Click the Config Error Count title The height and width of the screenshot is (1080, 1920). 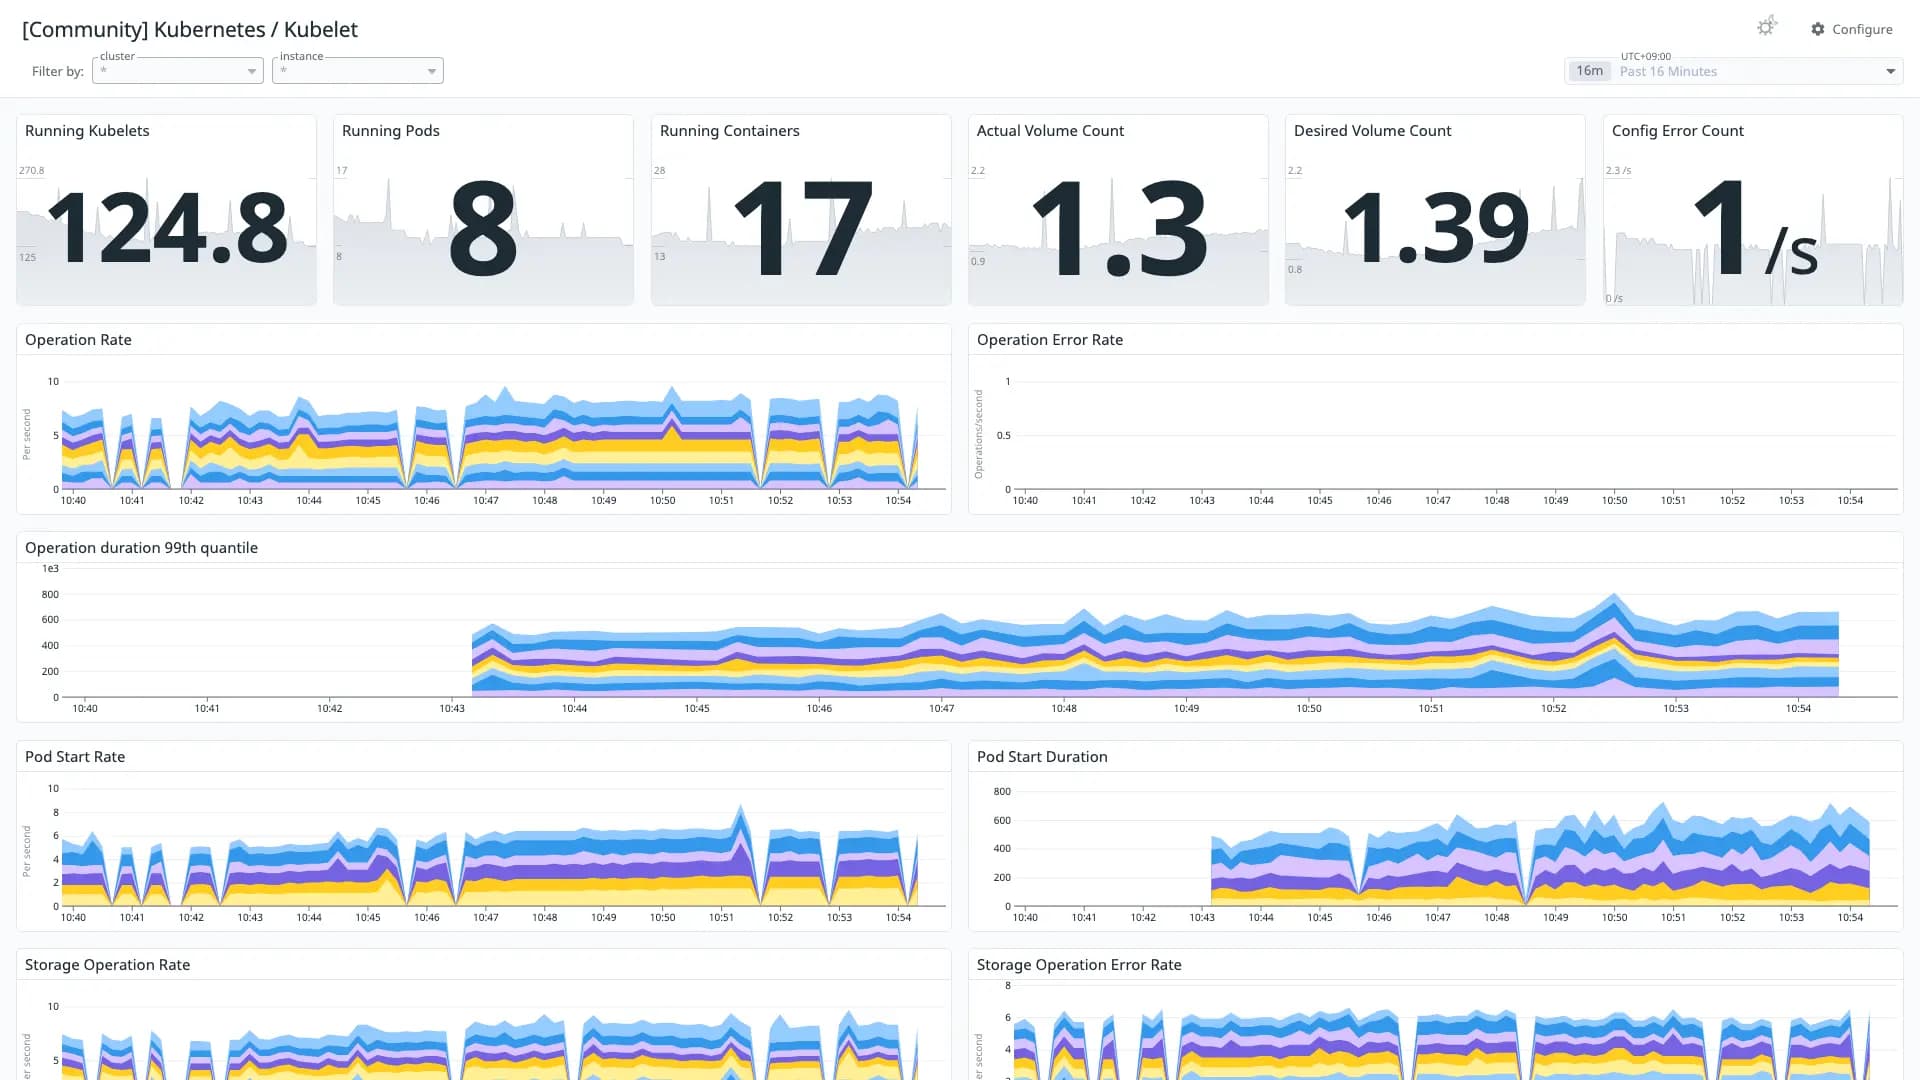(x=1677, y=131)
